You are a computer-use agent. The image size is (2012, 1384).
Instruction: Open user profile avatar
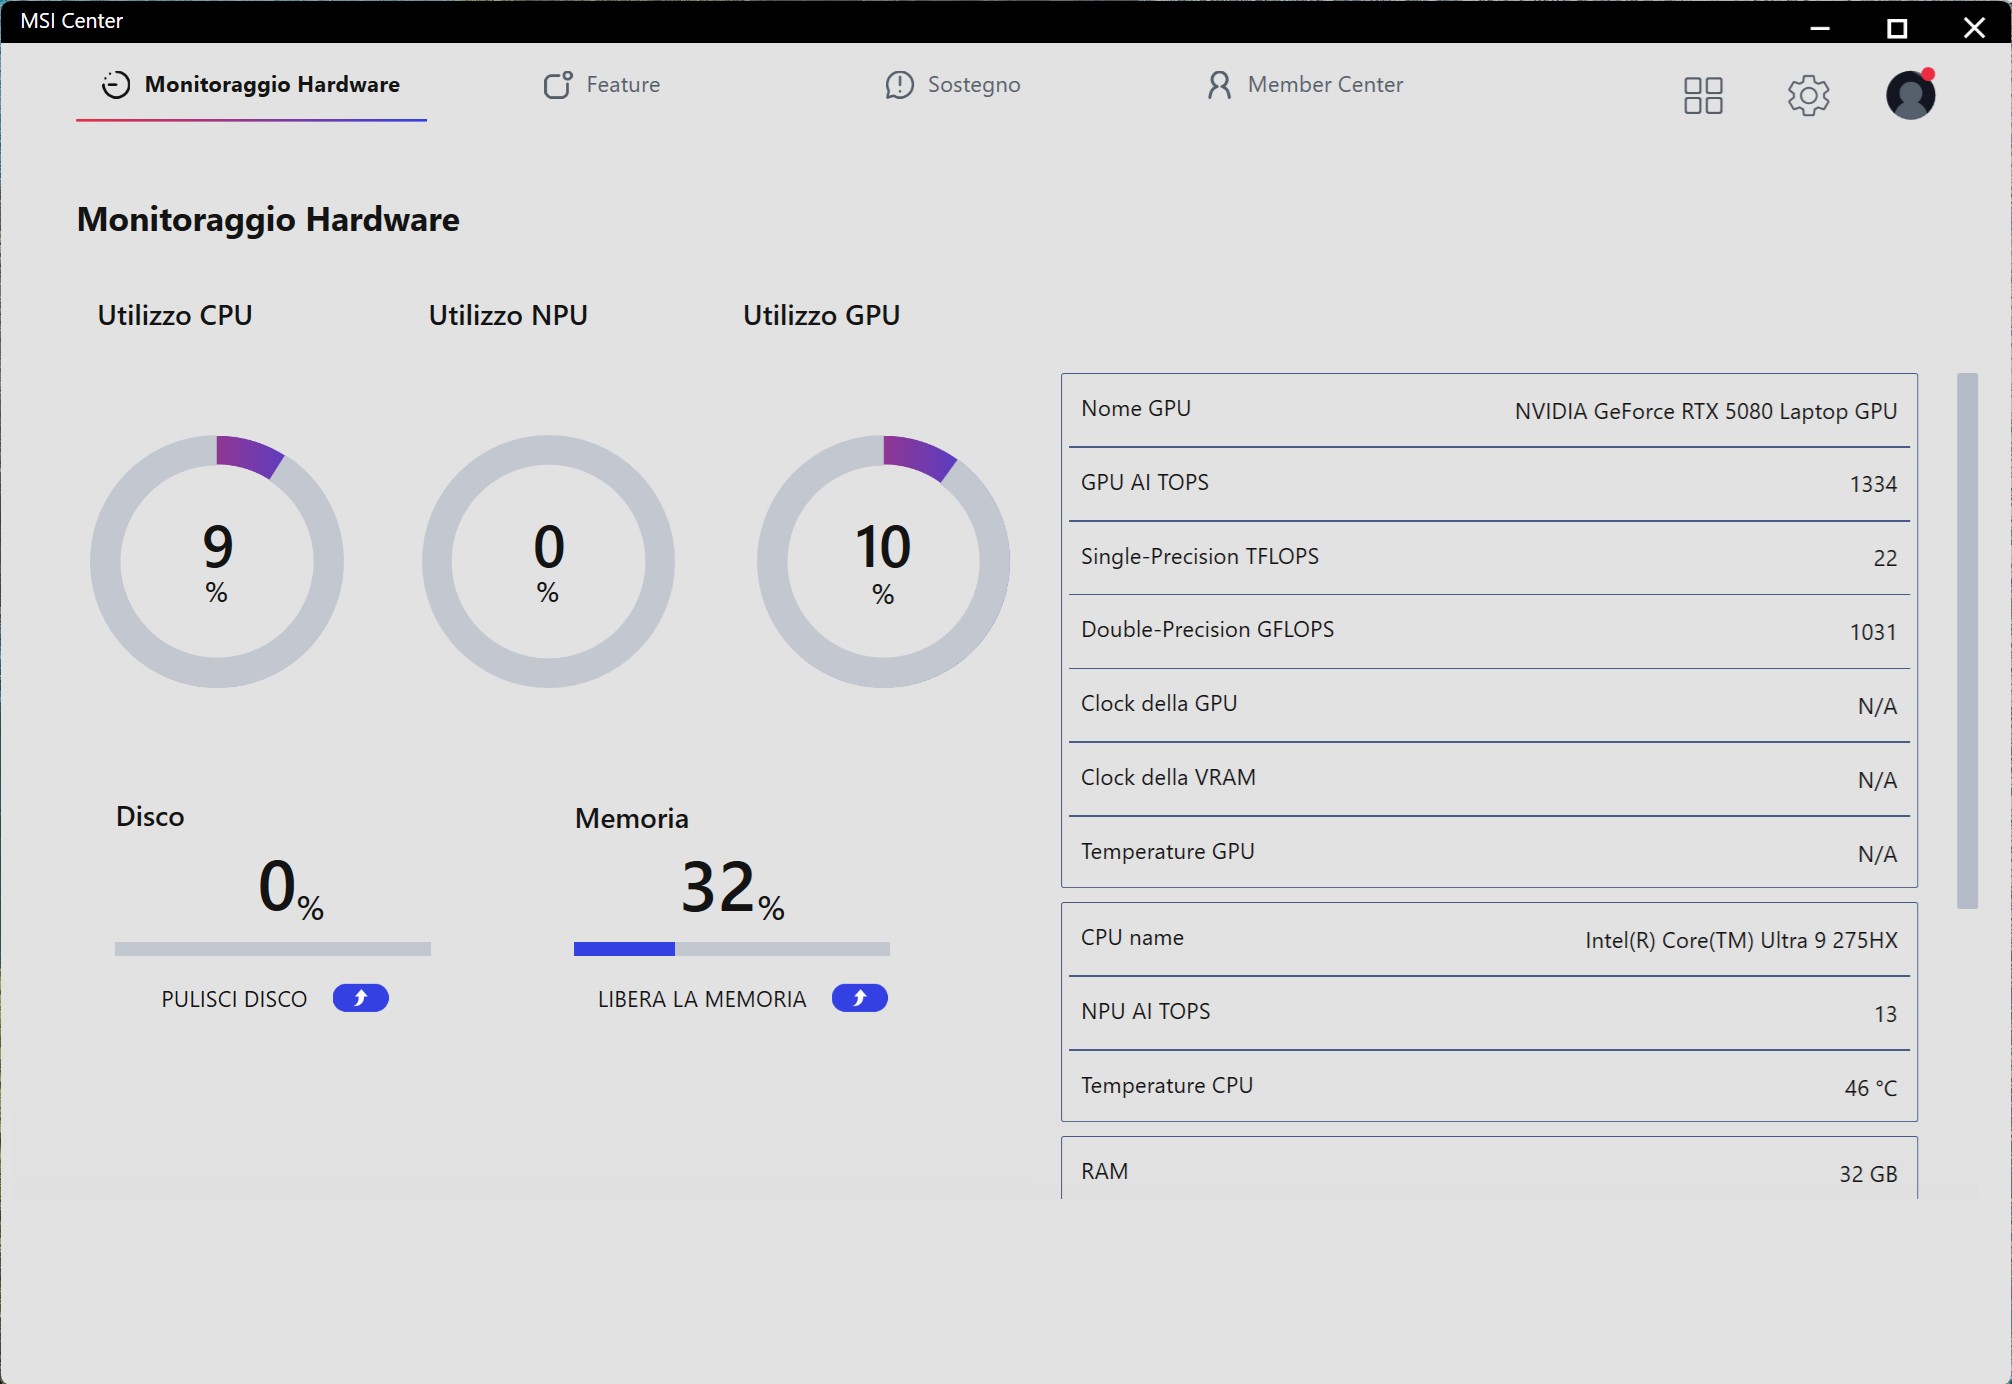1910,96
